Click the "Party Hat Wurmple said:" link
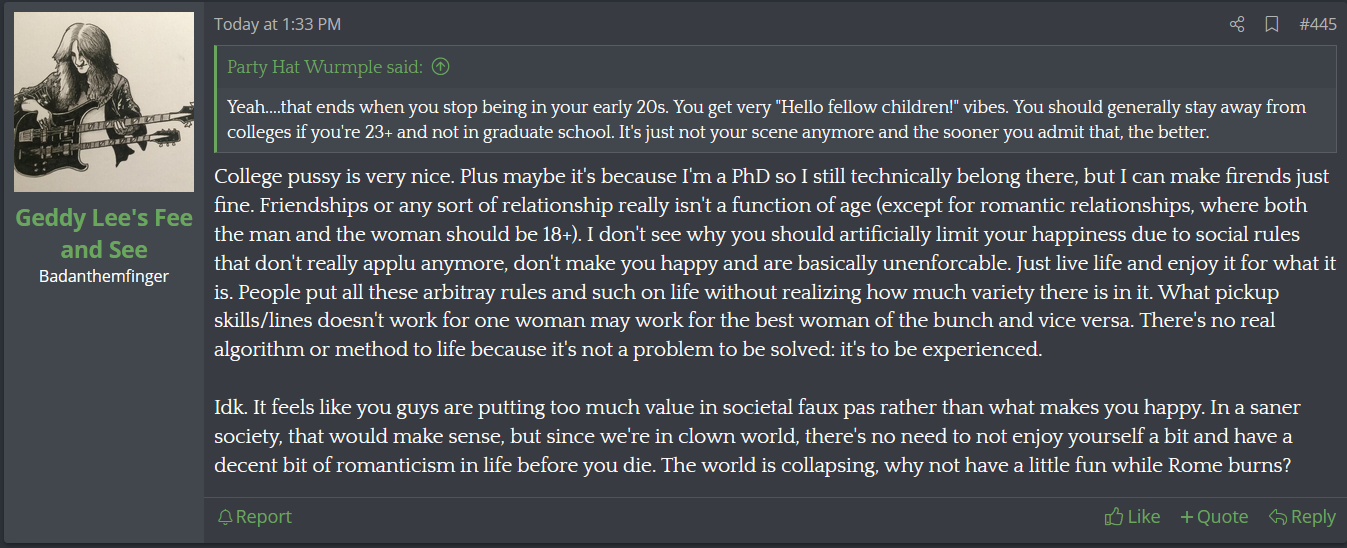Screen dimensions: 1347x548 [325, 67]
